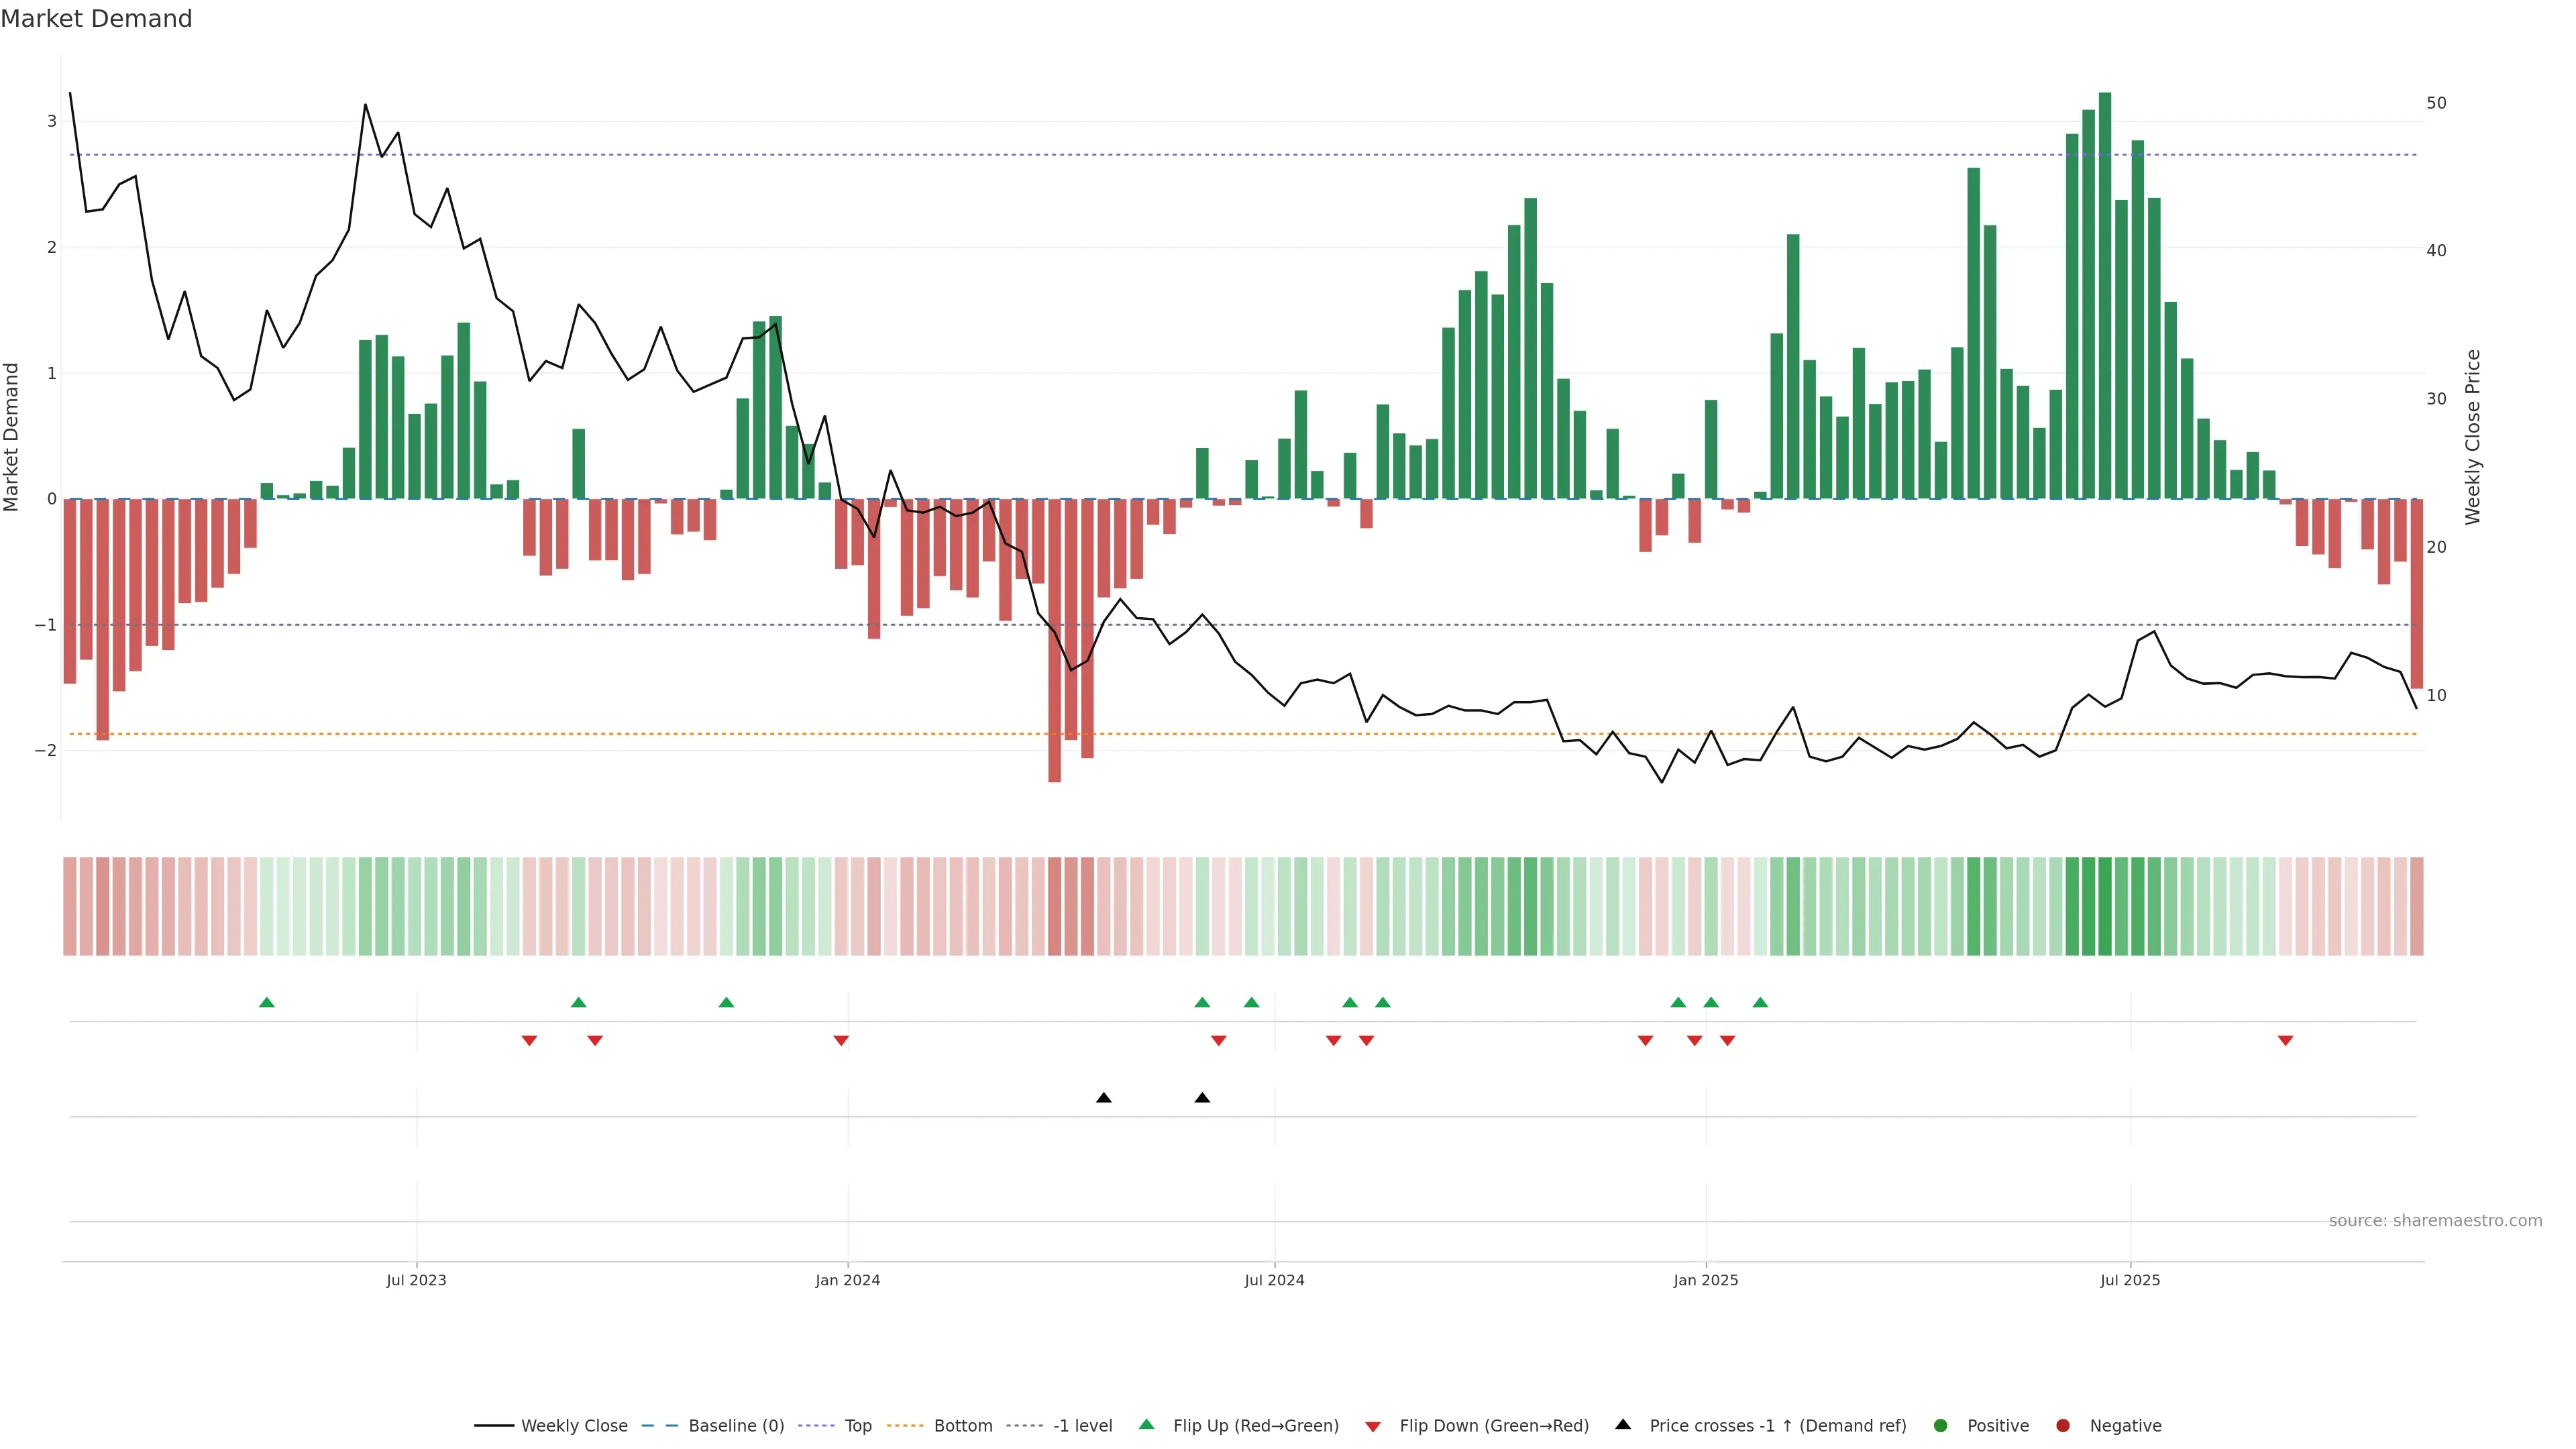
Task: Click the Flip Down red triangle legend icon
Action: point(1372,1426)
